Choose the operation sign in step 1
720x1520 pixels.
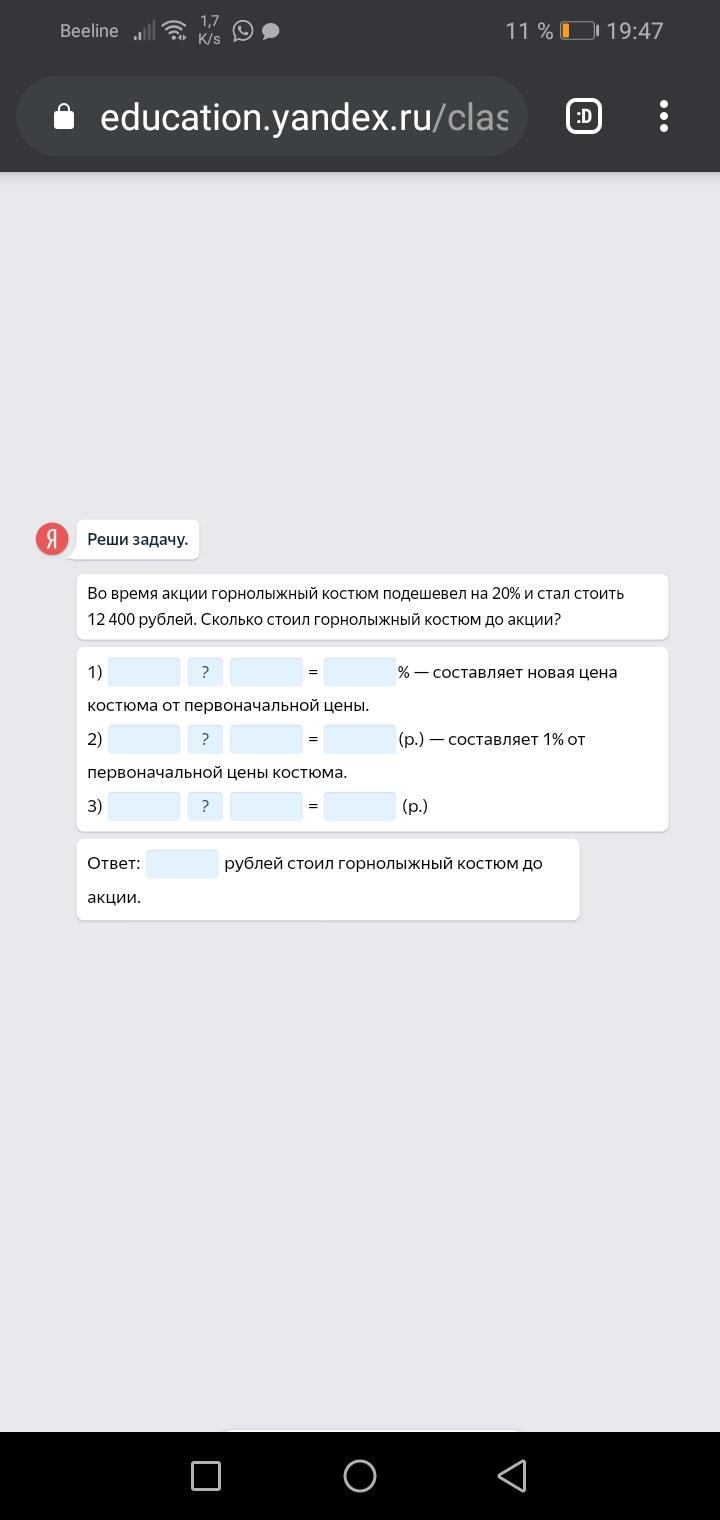coord(205,672)
